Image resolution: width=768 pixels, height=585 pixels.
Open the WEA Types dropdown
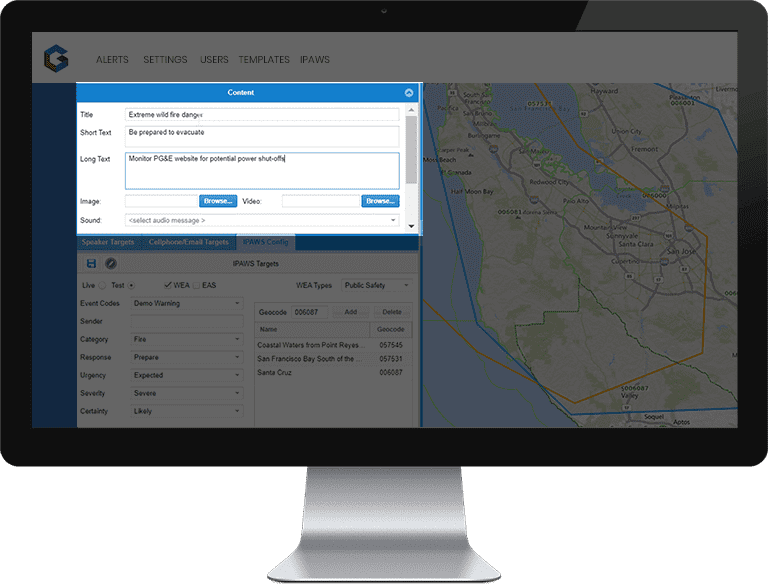click(x=376, y=285)
